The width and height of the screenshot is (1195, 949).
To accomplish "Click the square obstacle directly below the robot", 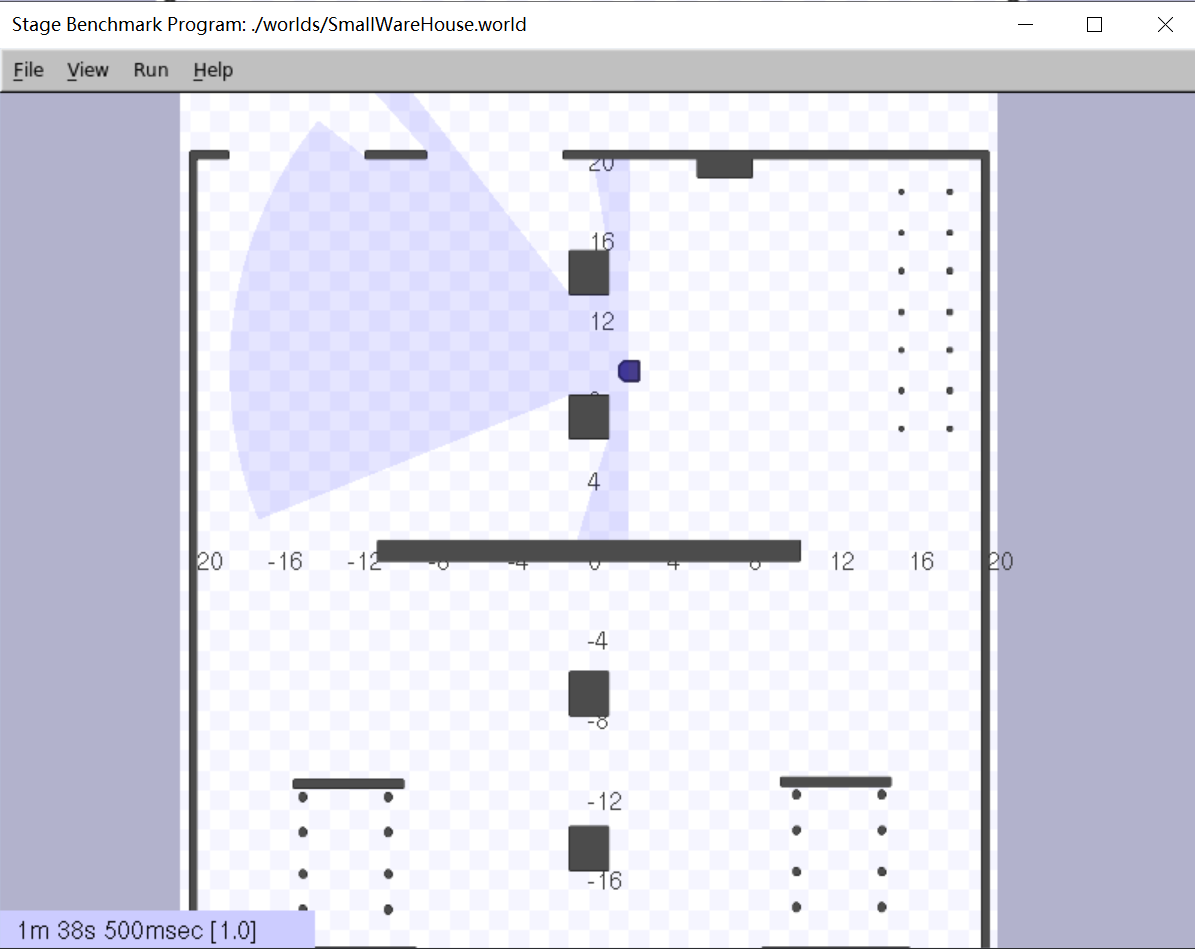I will coord(589,417).
